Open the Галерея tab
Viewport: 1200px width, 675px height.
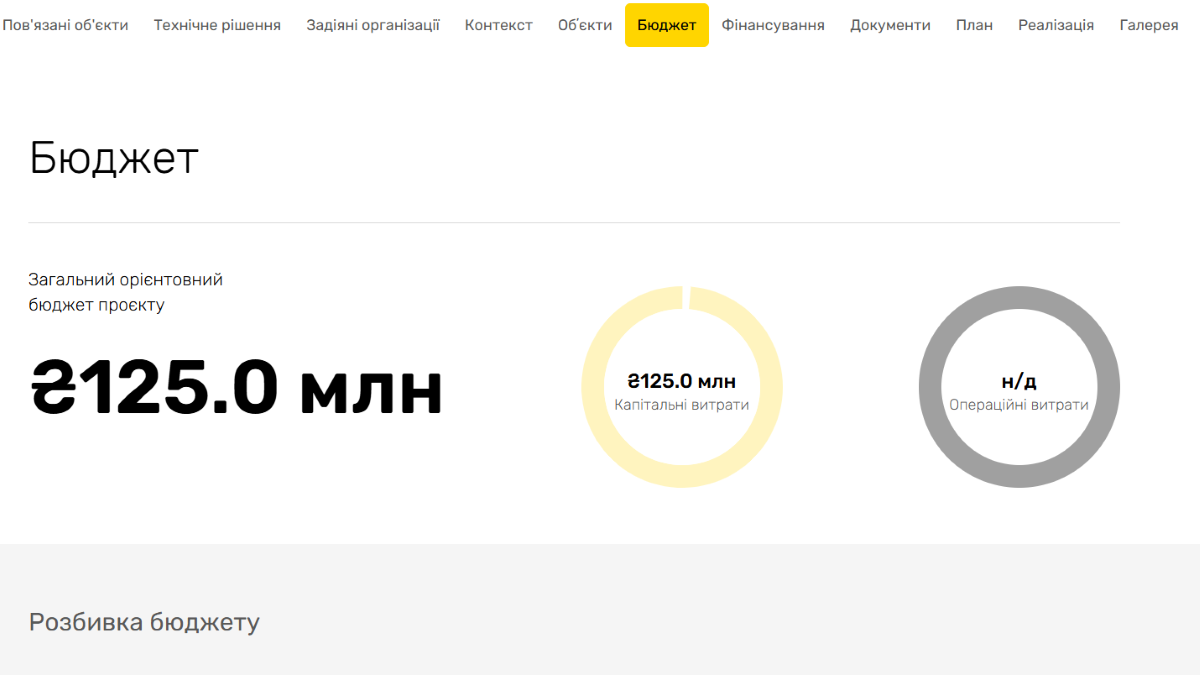click(1149, 25)
